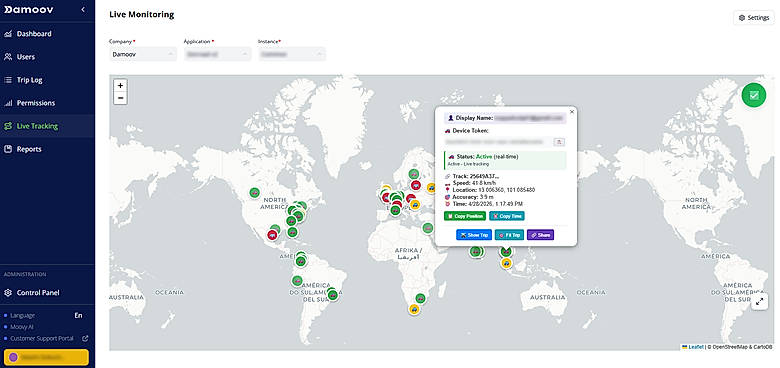This screenshot has height=368, width=780.
Task: Close the device info popup
Action: [x=572, y=112]
